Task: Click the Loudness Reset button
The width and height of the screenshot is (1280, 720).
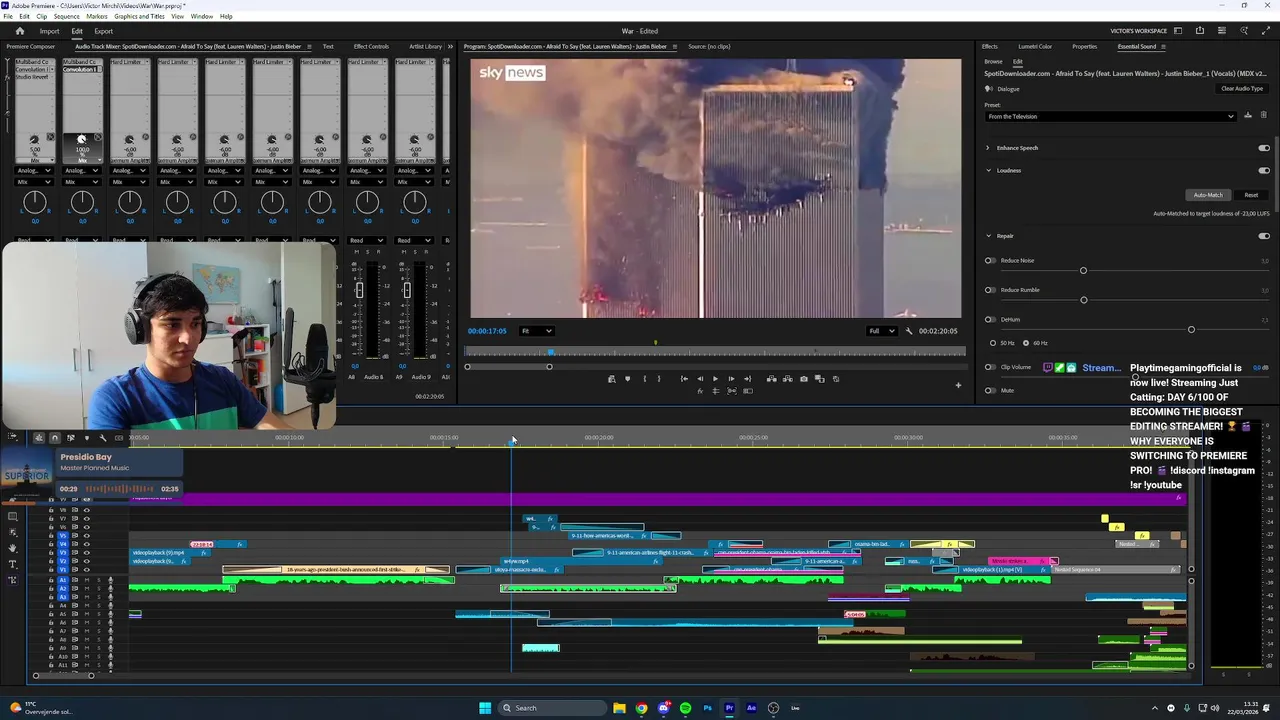Action: tap(1251, 195)
